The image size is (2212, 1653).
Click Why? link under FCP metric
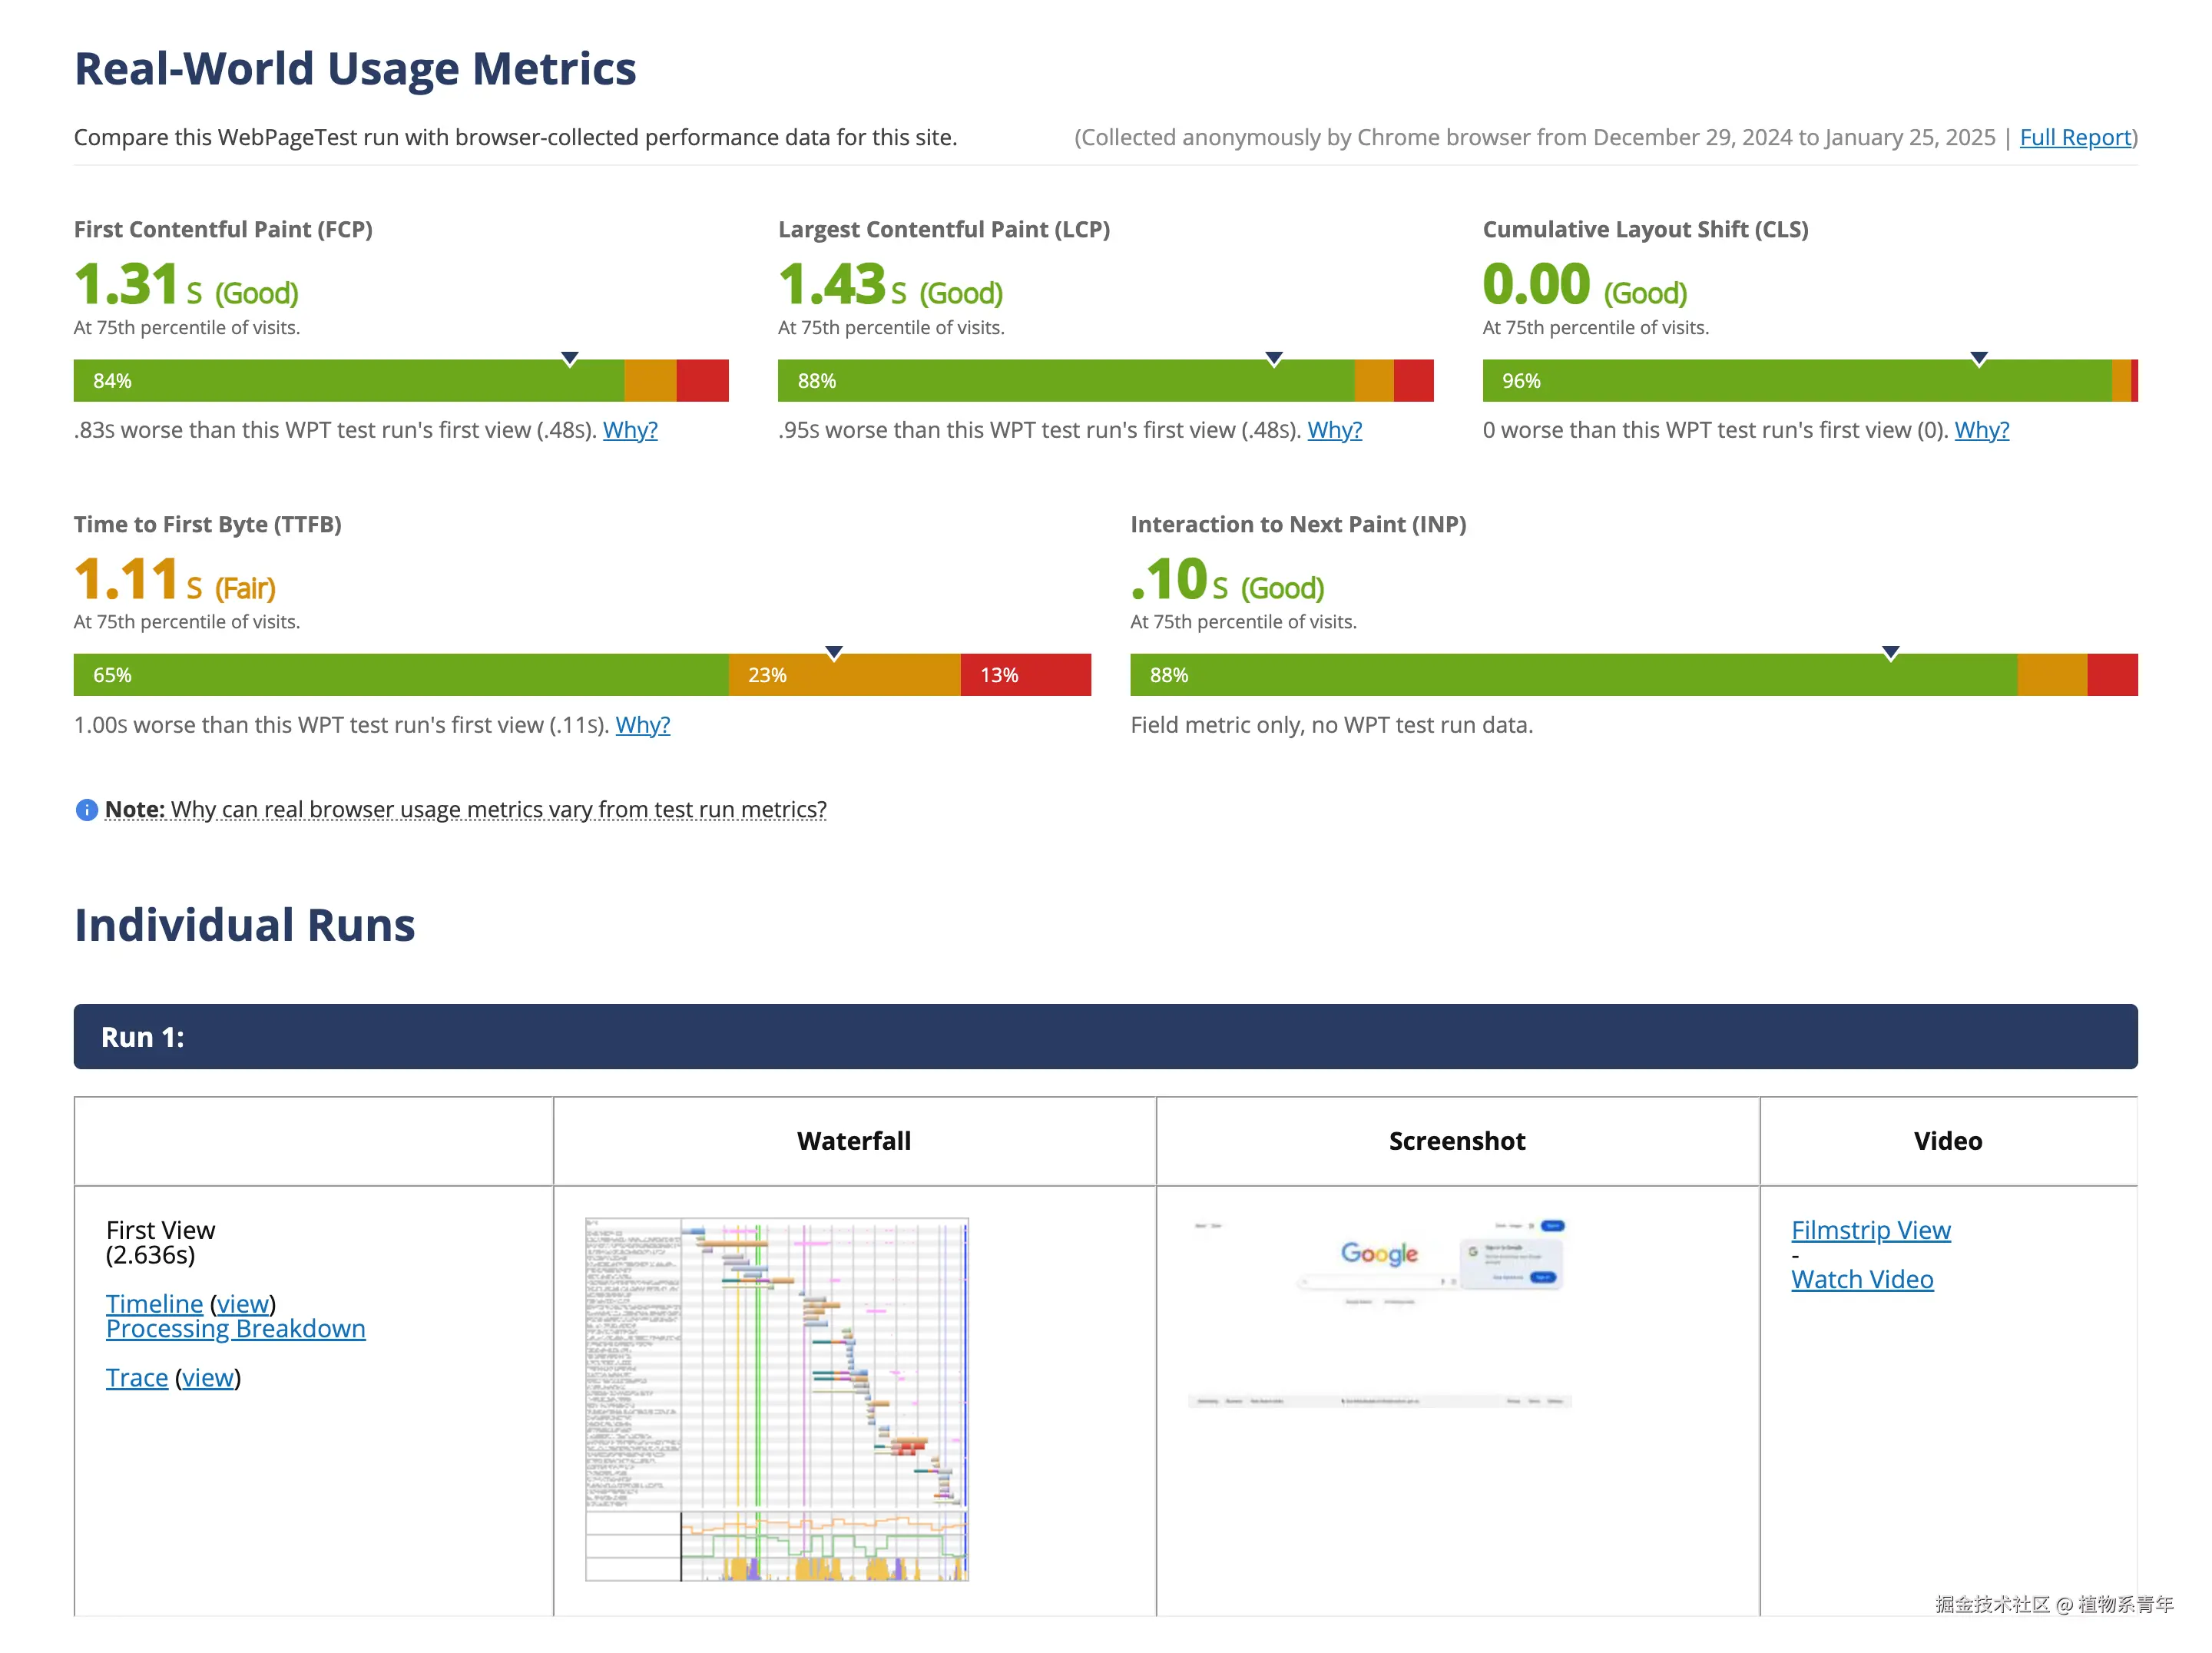coord(630,430)
